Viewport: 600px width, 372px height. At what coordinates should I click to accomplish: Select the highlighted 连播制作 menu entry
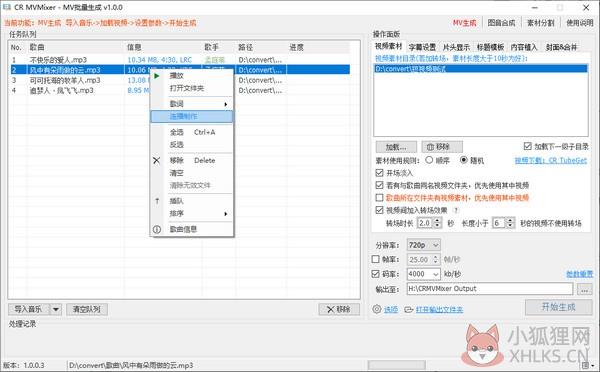(x=192, y=116)
